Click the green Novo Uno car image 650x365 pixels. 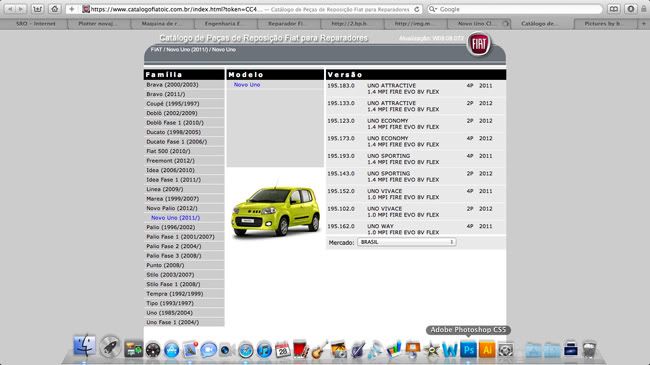click(x=276, y=211)
